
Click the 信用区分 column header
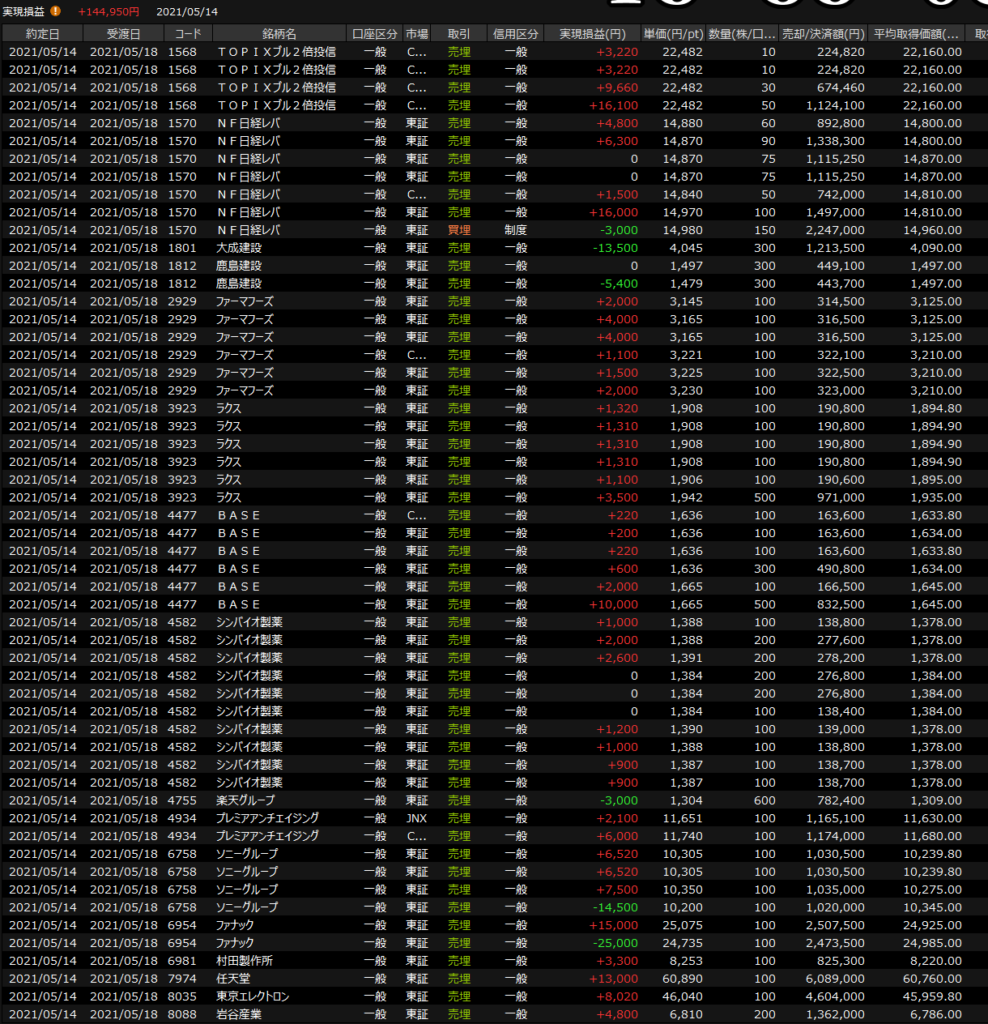point(516,34)
